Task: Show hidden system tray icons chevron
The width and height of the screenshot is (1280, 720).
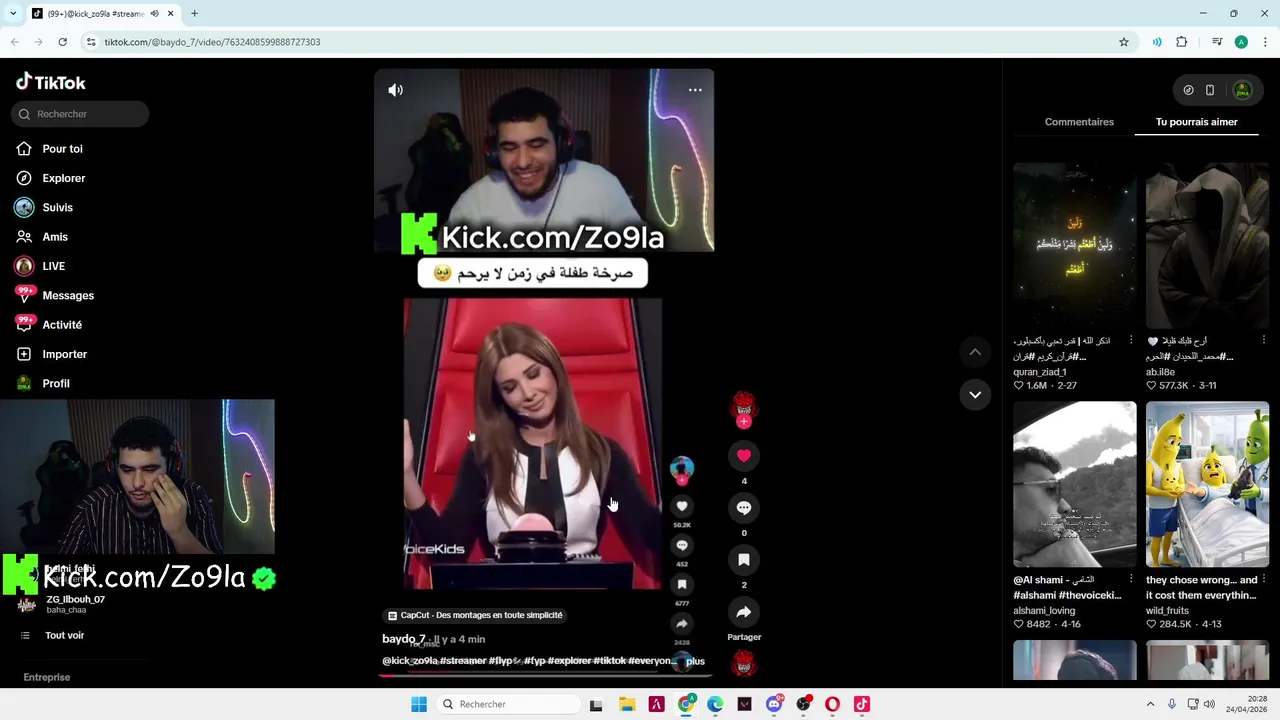Action: tap(1150, 704)
